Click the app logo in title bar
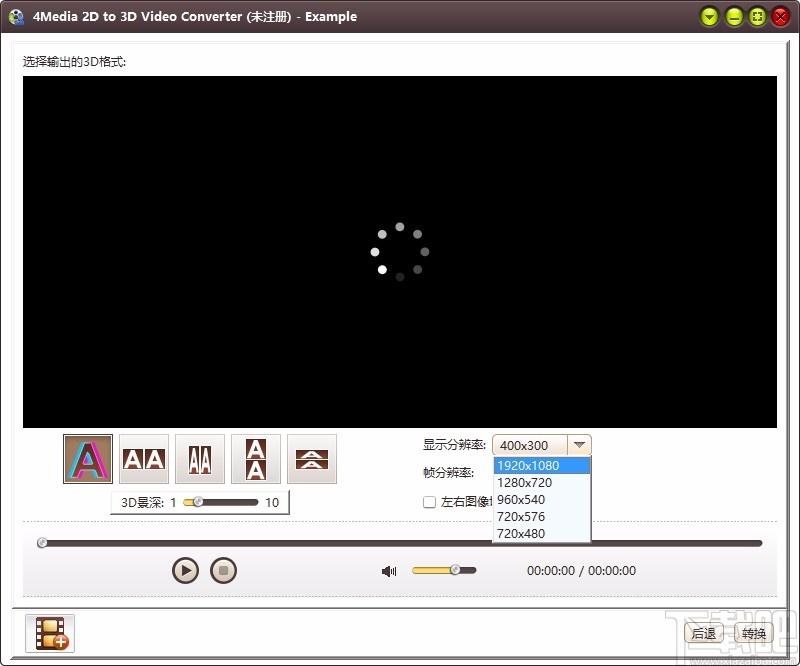This screenshot has width=800, height=666. click(16, 17)
